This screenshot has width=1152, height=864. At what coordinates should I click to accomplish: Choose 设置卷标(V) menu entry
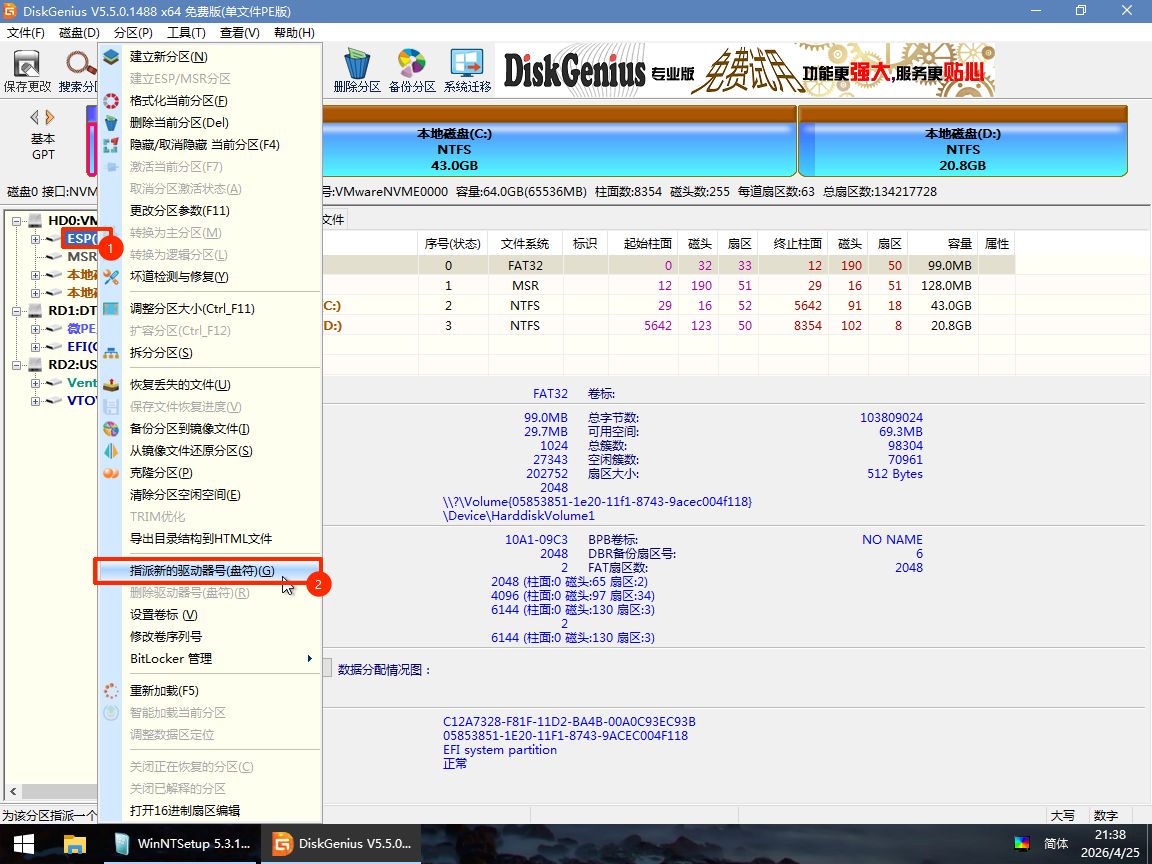[209, 615]
